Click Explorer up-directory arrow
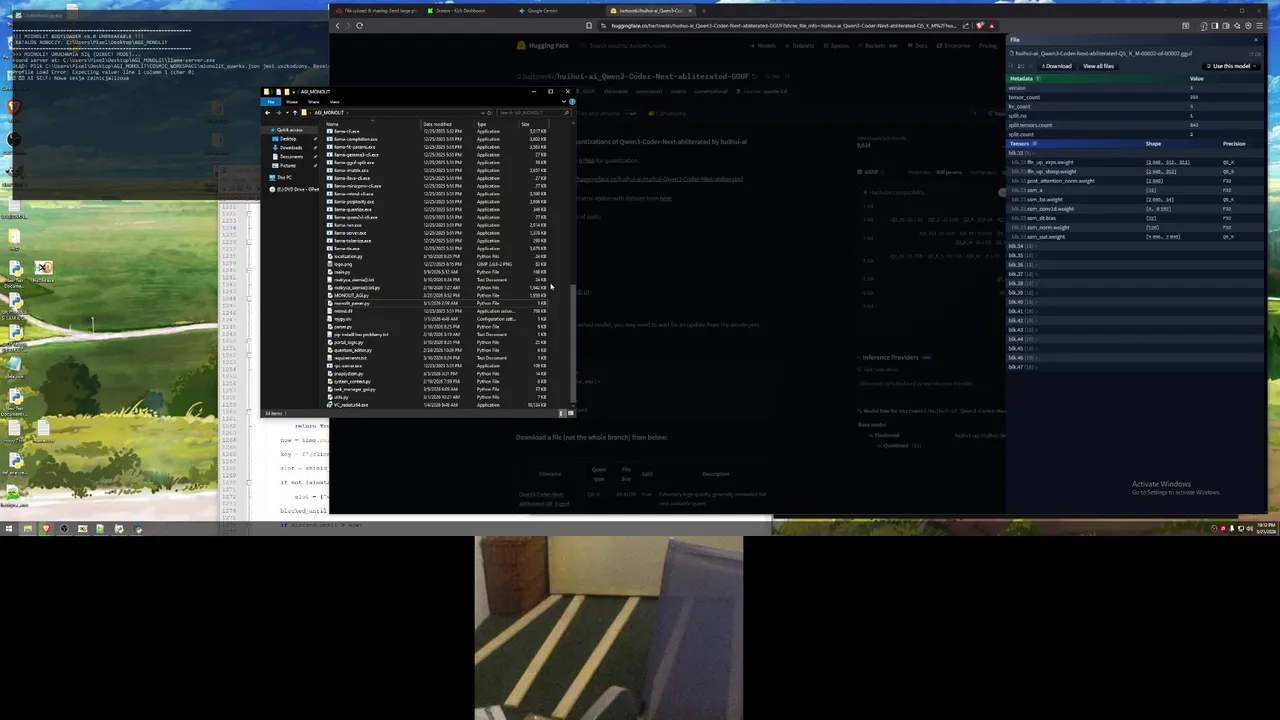This screenshot has width=1280, height=720. (x=295, y=113)
